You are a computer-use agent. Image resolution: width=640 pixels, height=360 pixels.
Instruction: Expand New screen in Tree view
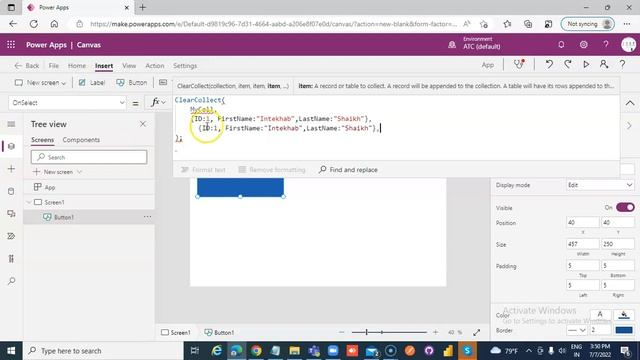pyautogui.click(x=79, y=172)
